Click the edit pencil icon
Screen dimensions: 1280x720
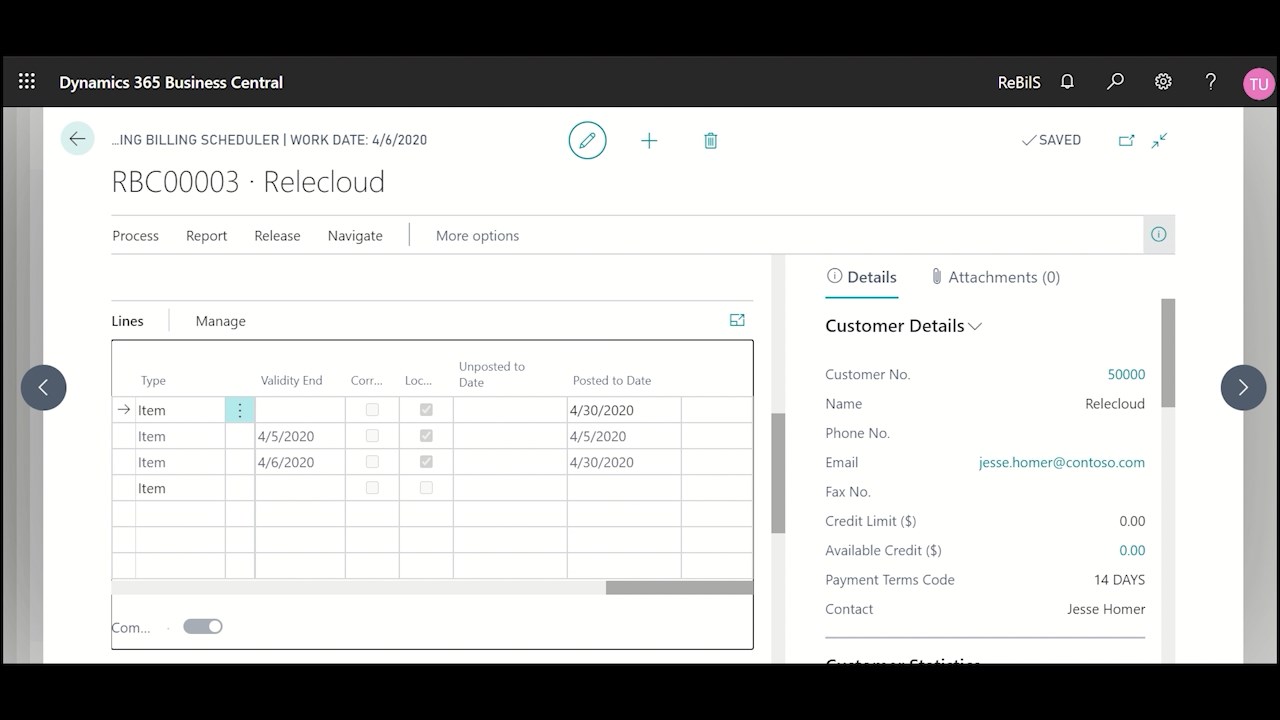coord(587,140)
